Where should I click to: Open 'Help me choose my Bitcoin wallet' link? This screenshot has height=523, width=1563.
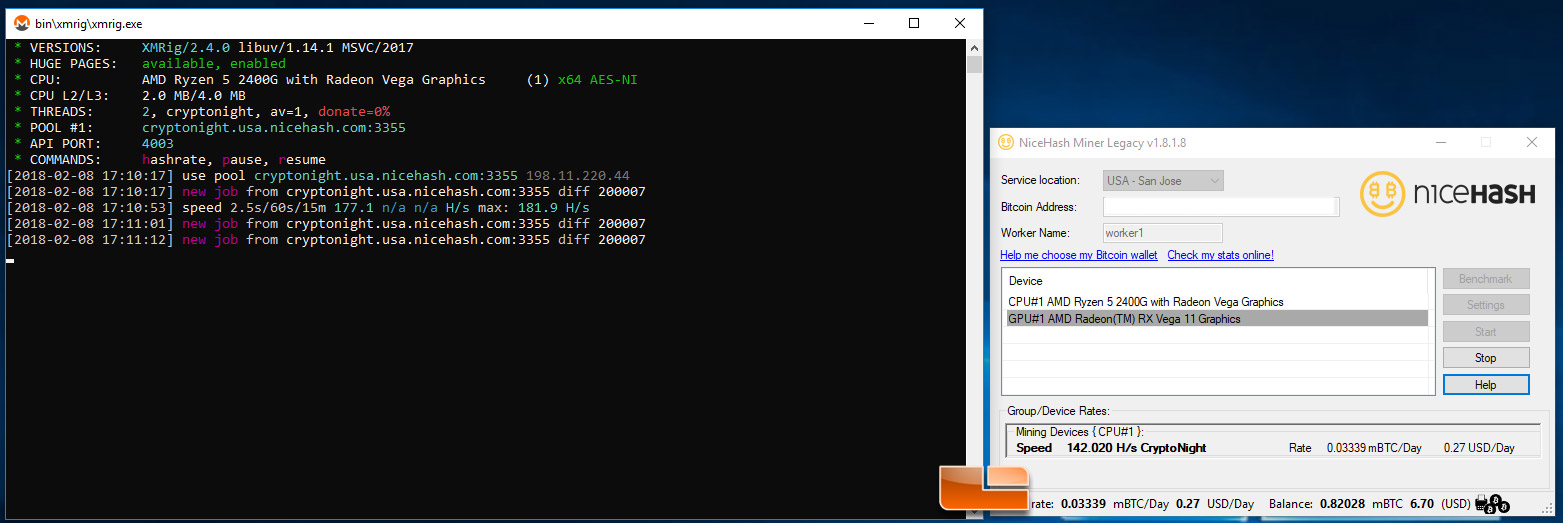pyautogui.click(x=1079, y=255)
